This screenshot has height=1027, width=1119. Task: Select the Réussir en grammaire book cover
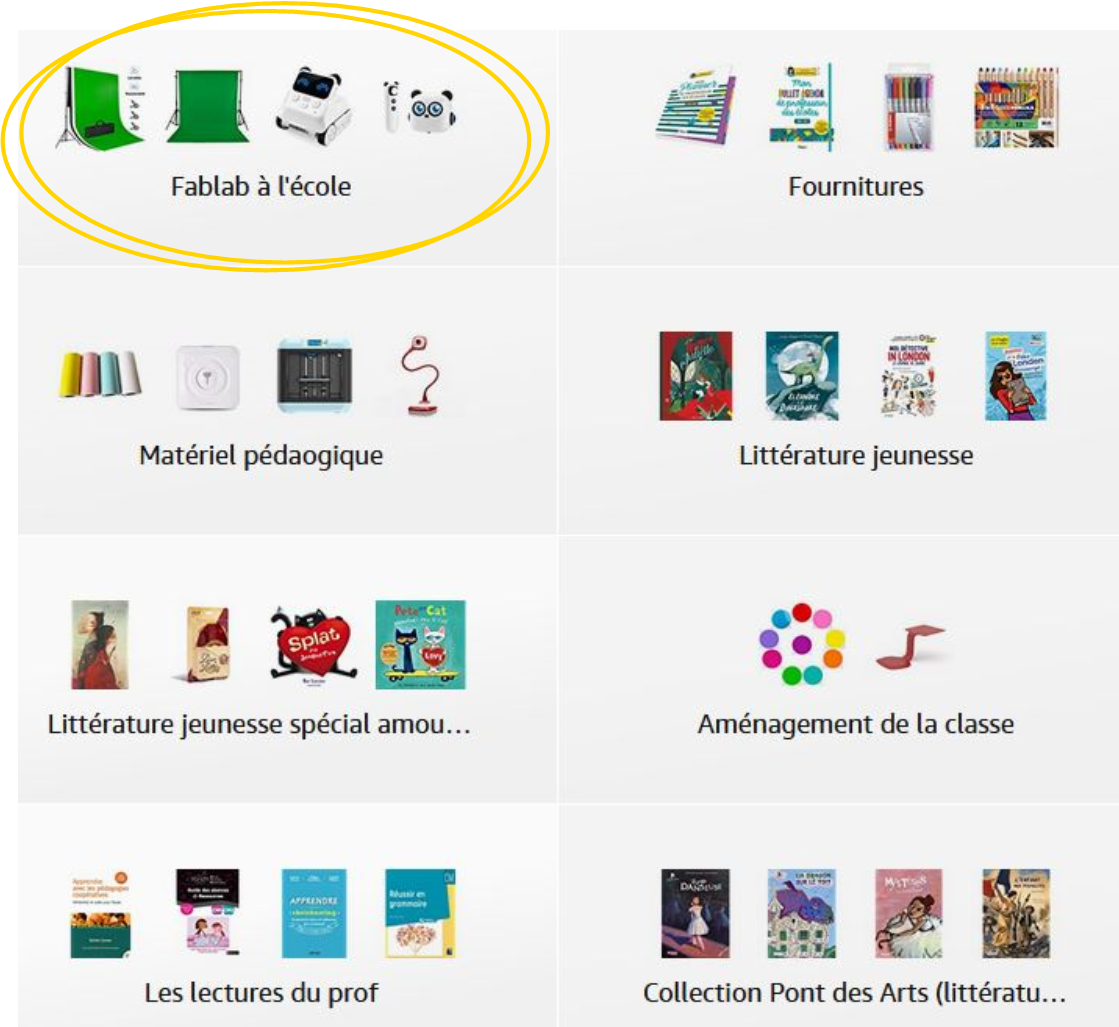tap(420, 914)
